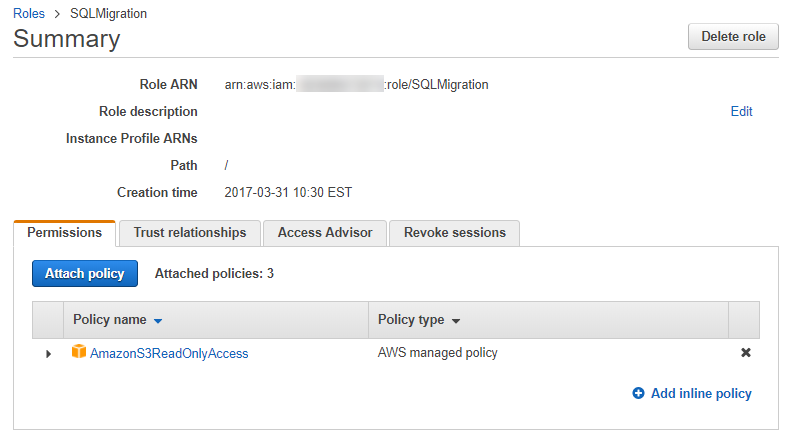Click the Add inline policy link
This screenshot has height=432, width=786.
tap(701, 393)
